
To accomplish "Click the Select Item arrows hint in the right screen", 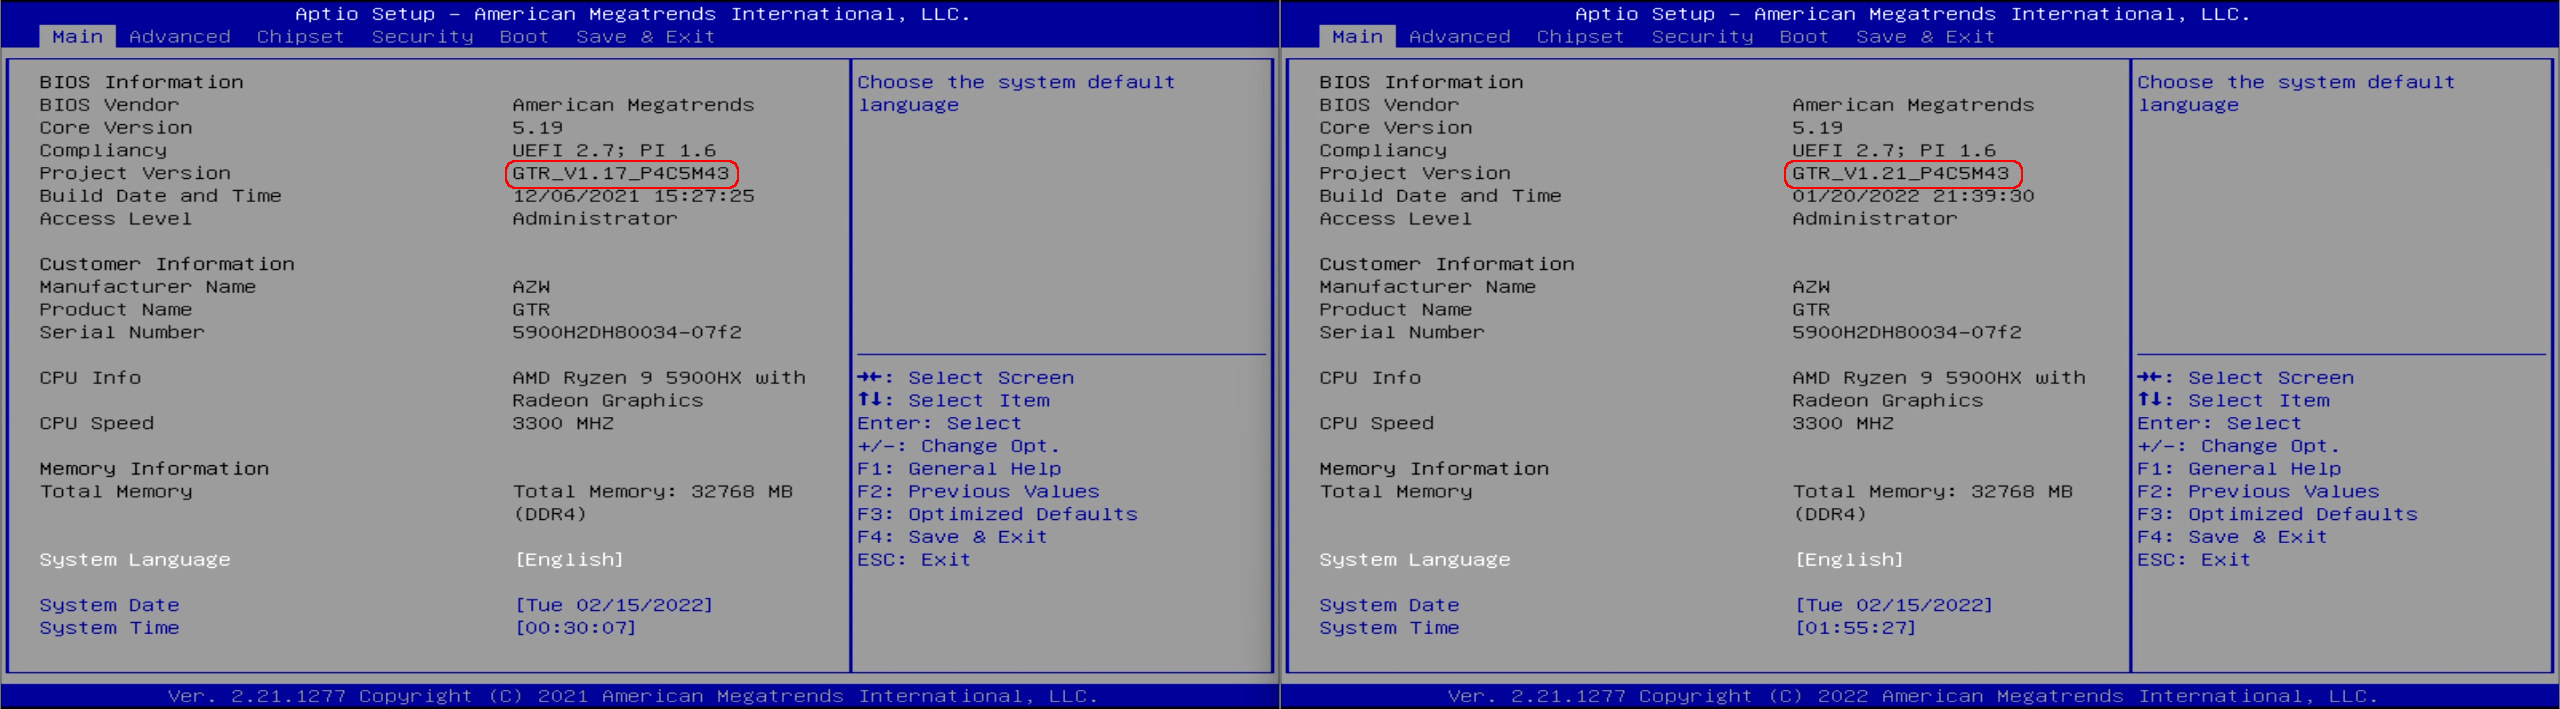I will 2233,401.
